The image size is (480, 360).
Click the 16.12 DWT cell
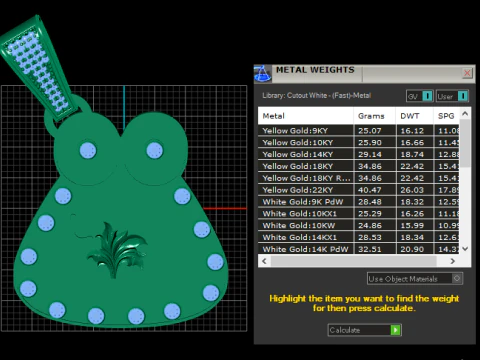pos(415,131)
